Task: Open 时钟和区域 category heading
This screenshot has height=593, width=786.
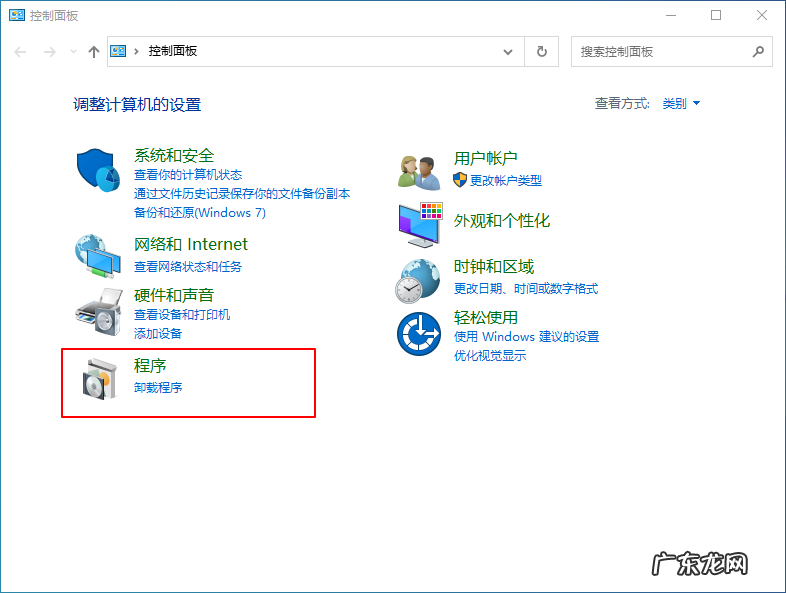Action: [x=494, y=267]
